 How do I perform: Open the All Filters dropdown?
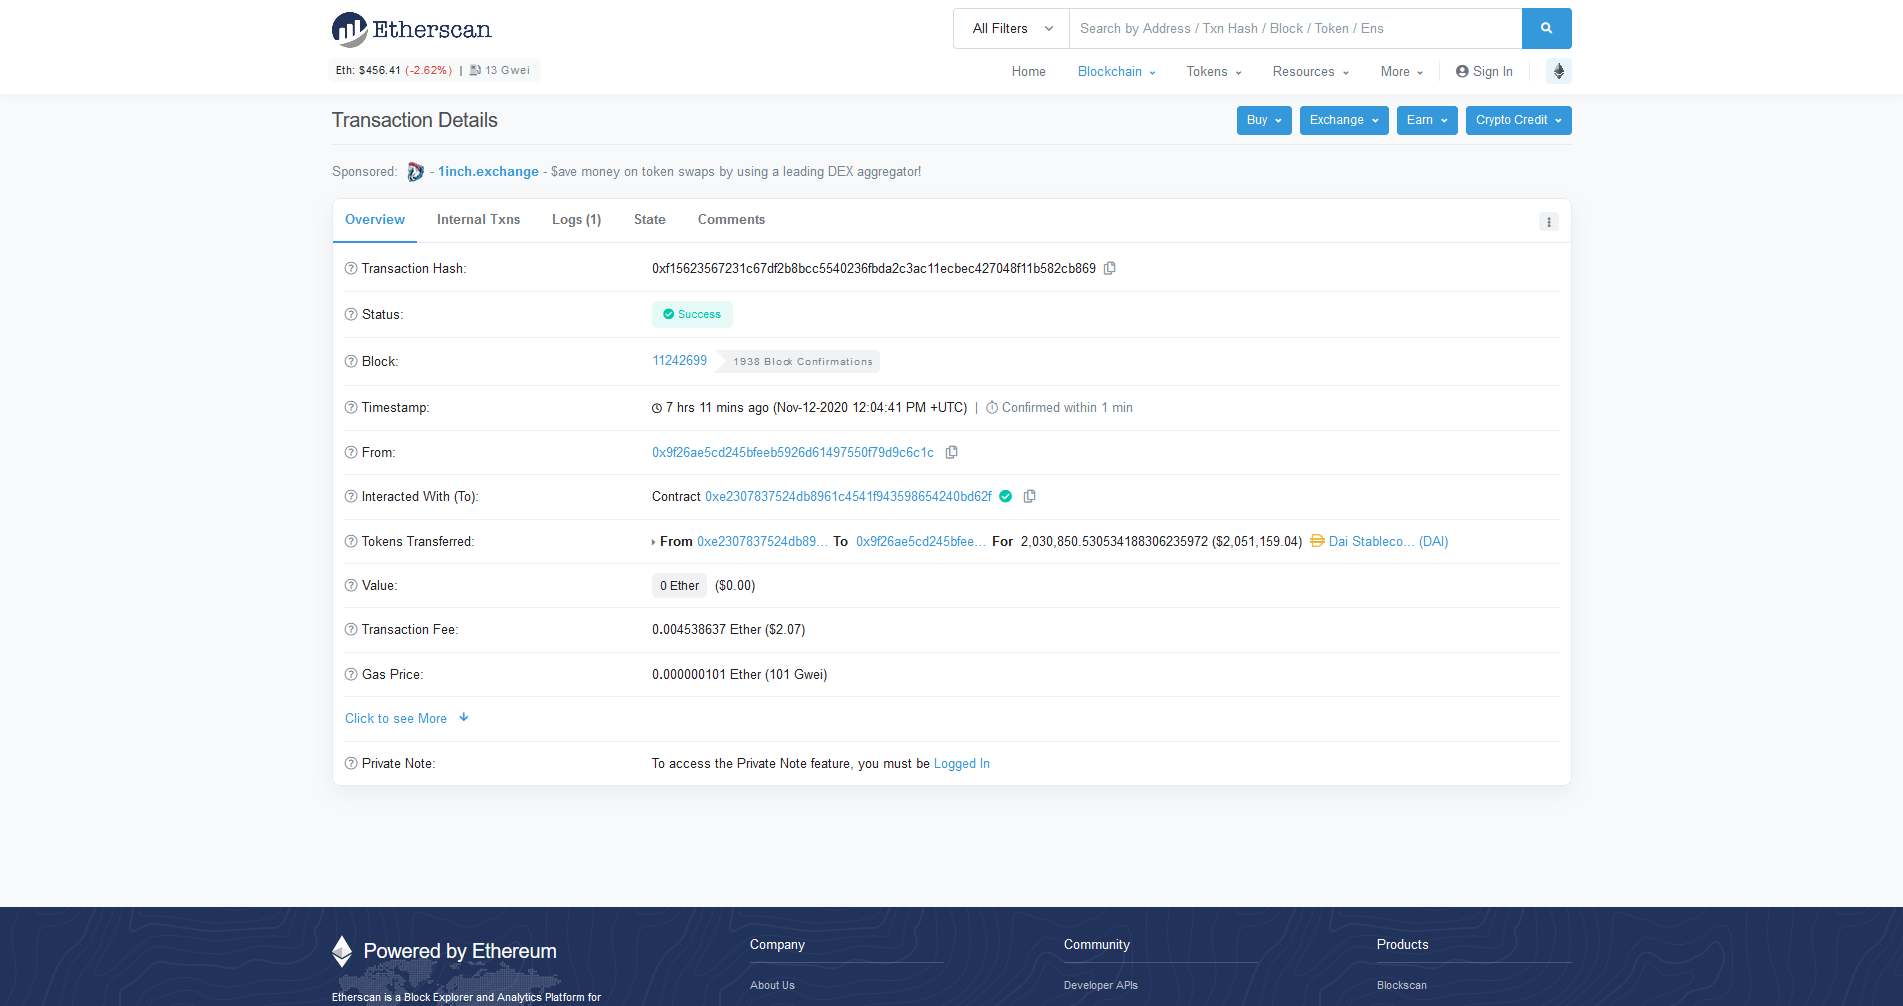click(1009, 28)
